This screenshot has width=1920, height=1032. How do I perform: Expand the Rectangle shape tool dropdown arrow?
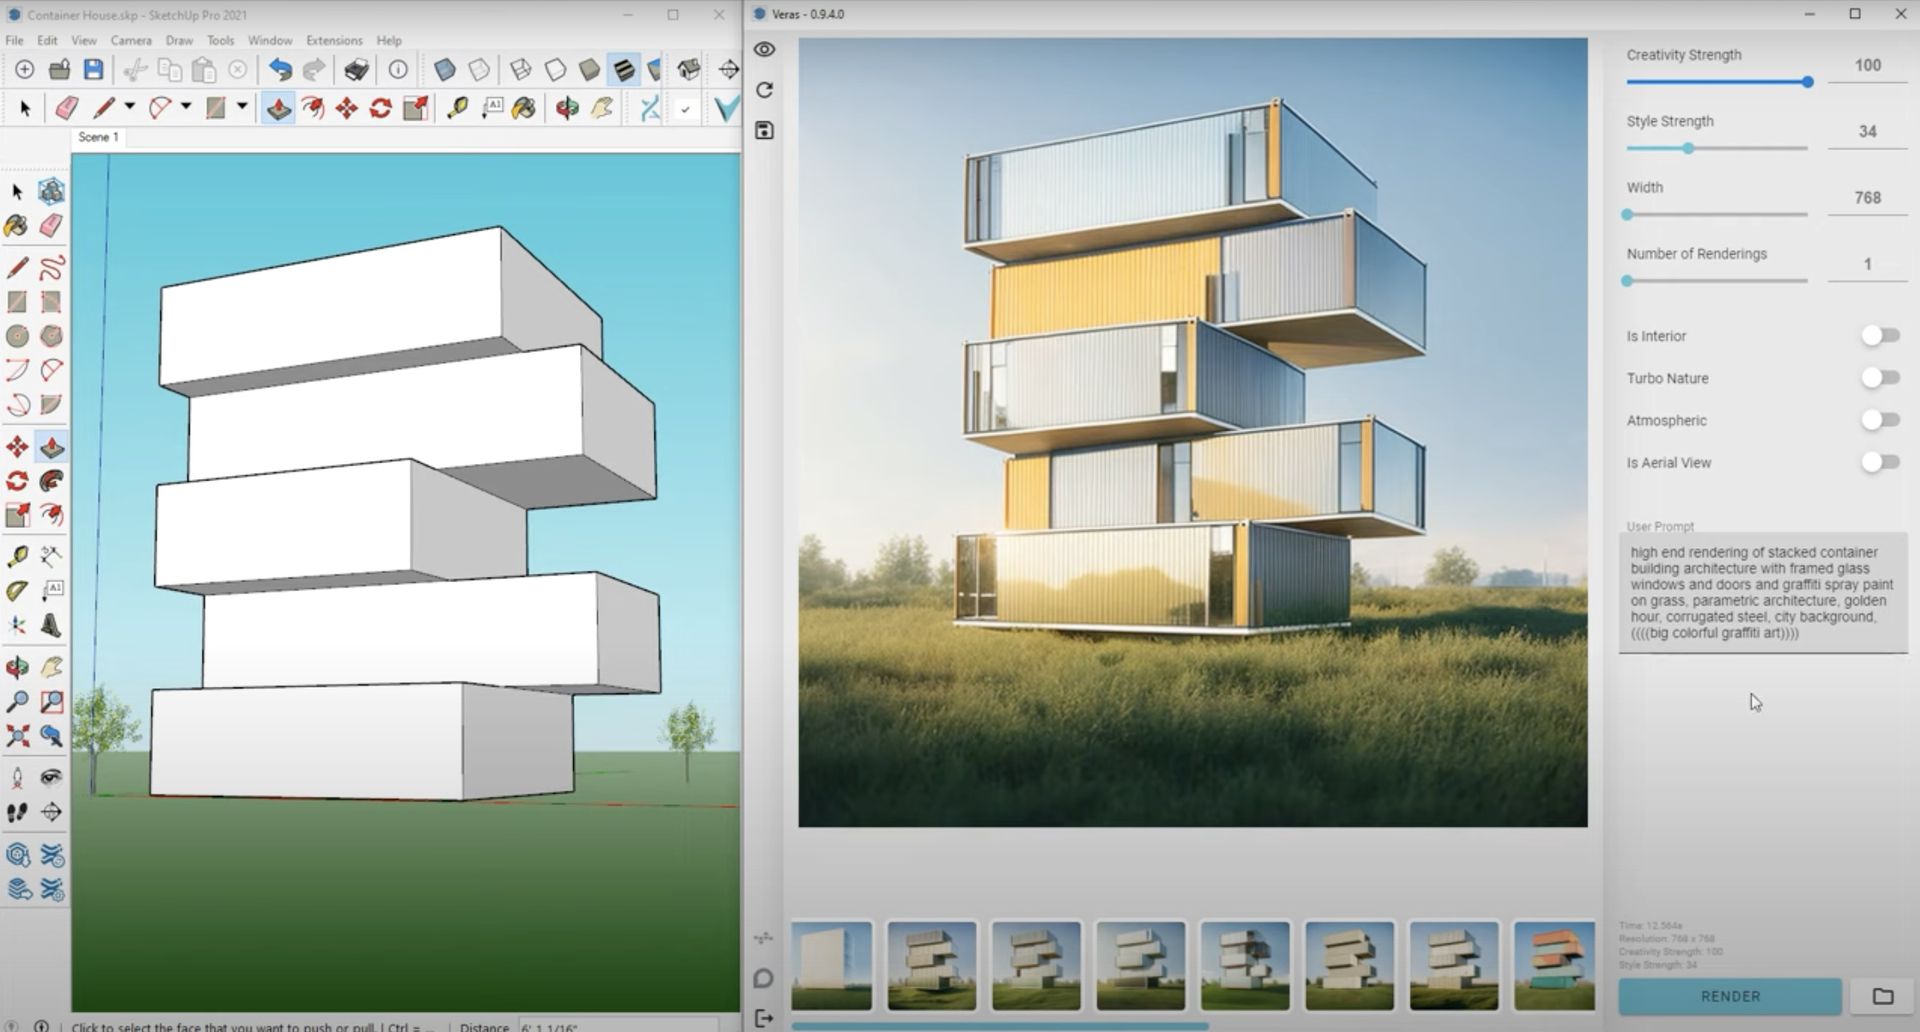point(242,107)
